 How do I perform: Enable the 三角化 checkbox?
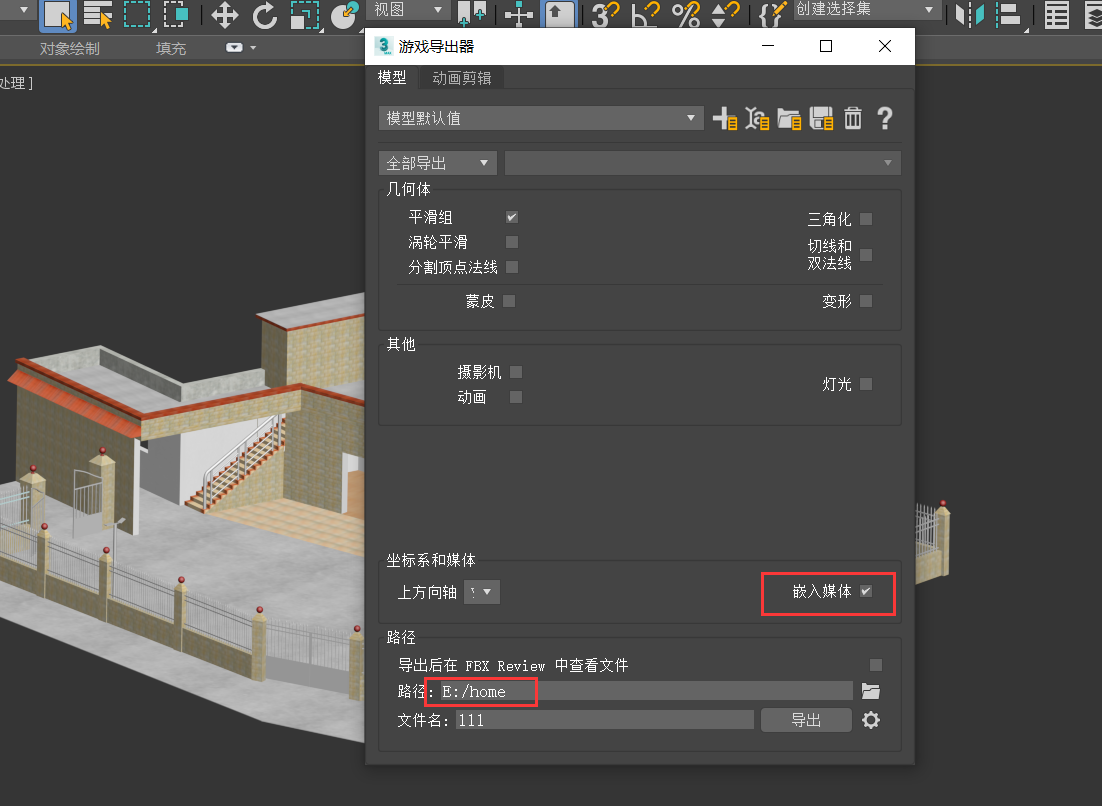coord(865,219)
